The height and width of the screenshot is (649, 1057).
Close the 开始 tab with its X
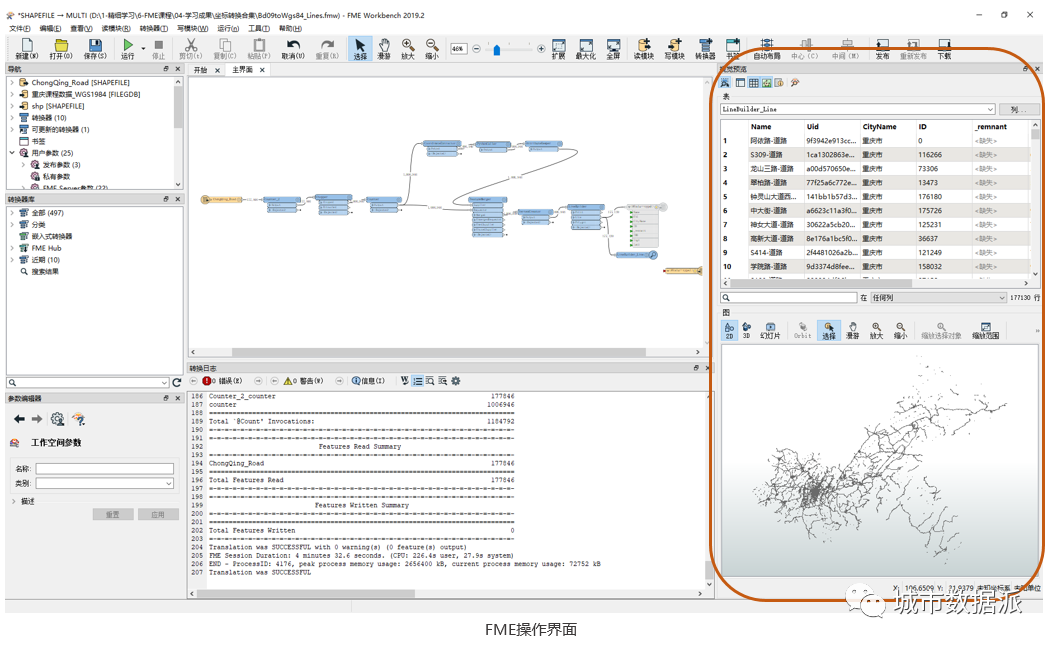(x=218, y=70)
